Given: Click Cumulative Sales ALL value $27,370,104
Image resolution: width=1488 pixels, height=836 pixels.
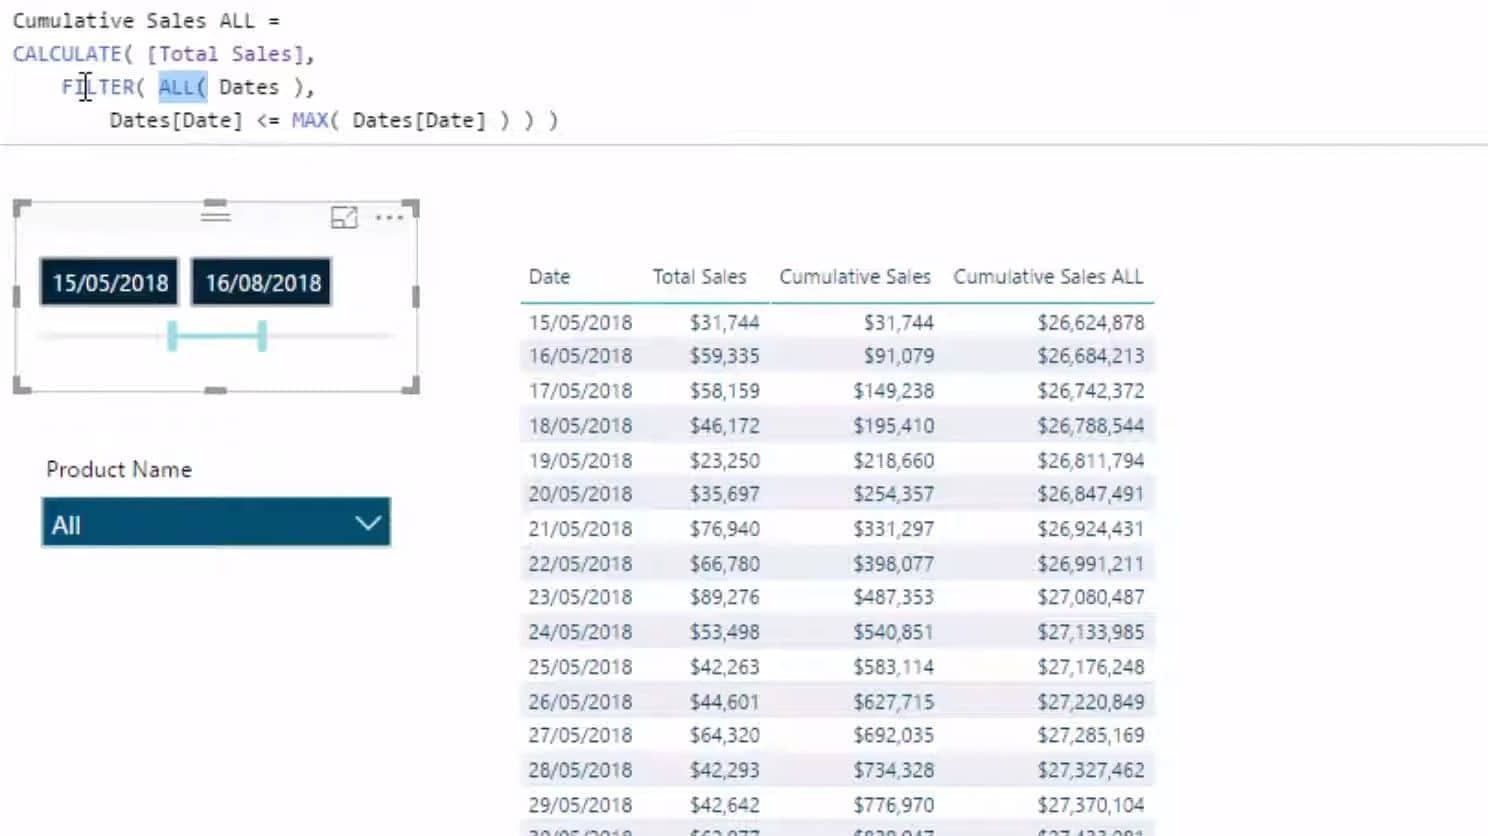Looking at the screenshot, I should [x=1090, y=805].
